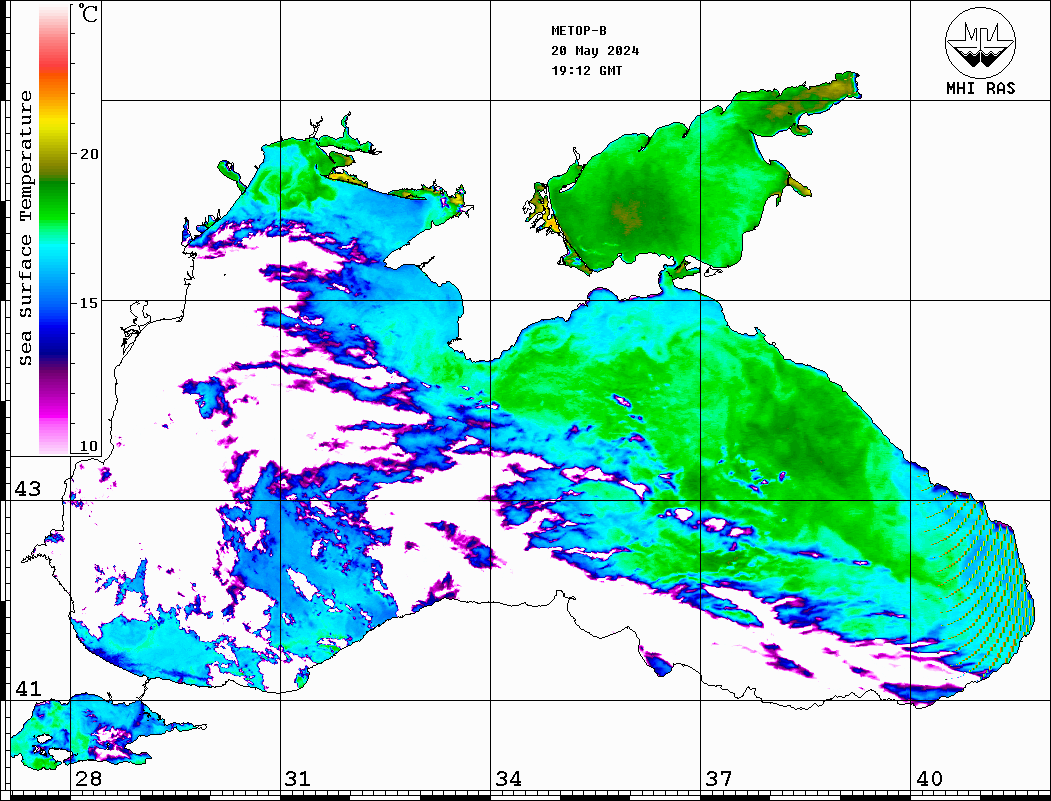
Task: Click the 19:12 GMT time label
Action: click(x=586, y=71)
